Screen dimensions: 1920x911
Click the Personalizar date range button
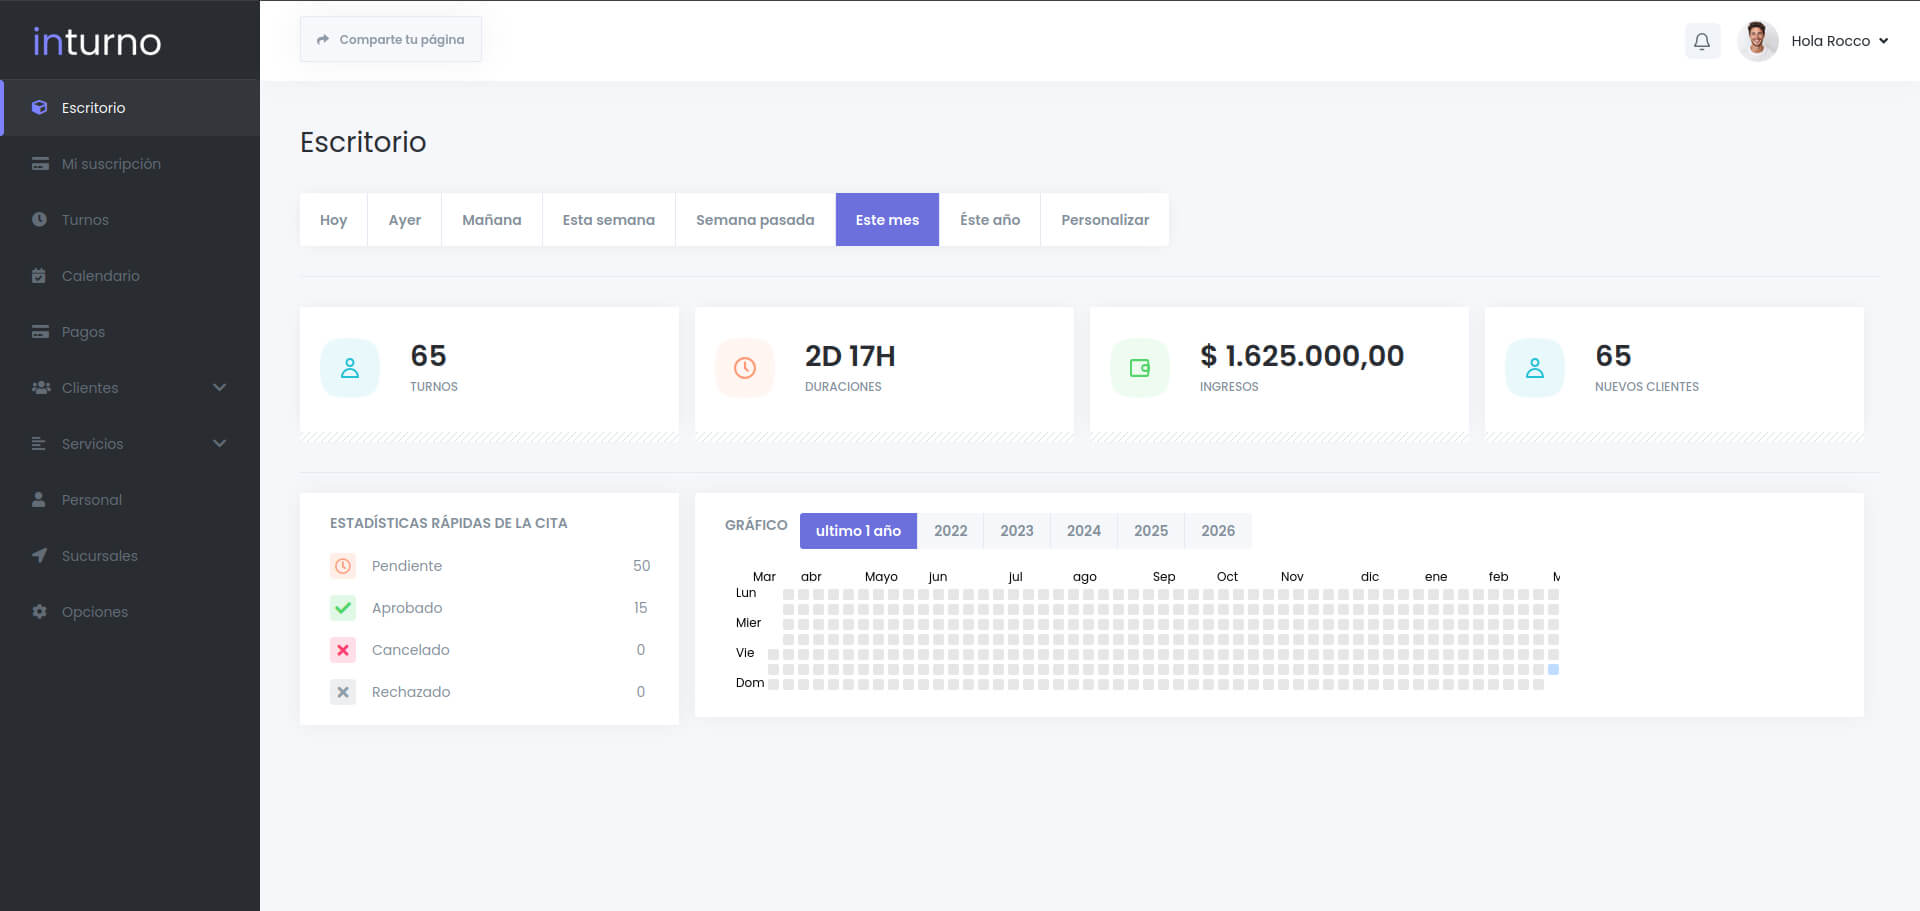click(1104, 220)
